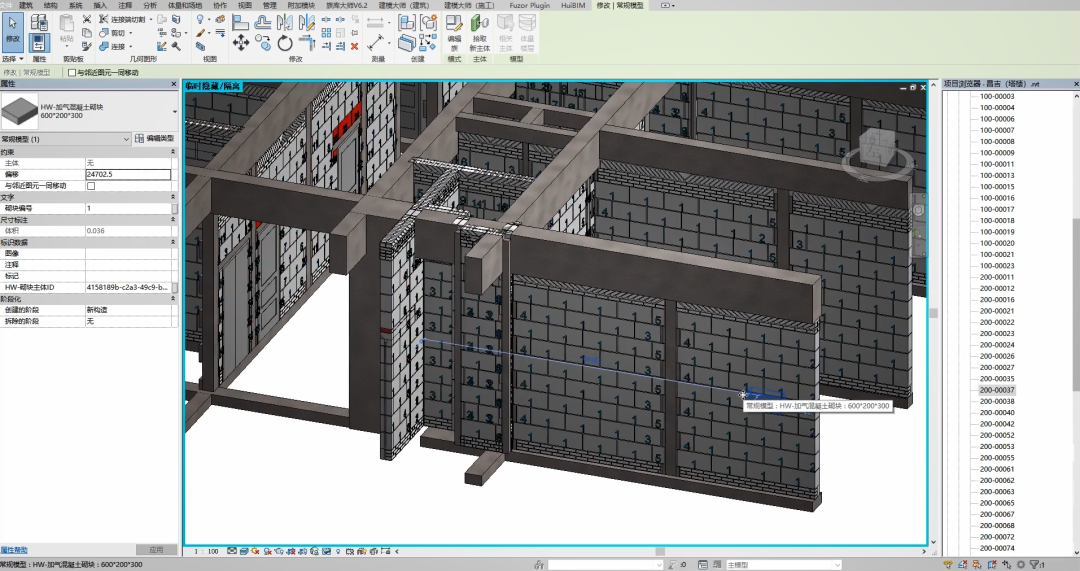This screenshot has height=571, width=1080.
Task: Open the 视图 ribbon tab
Action: tap(245, 5)
